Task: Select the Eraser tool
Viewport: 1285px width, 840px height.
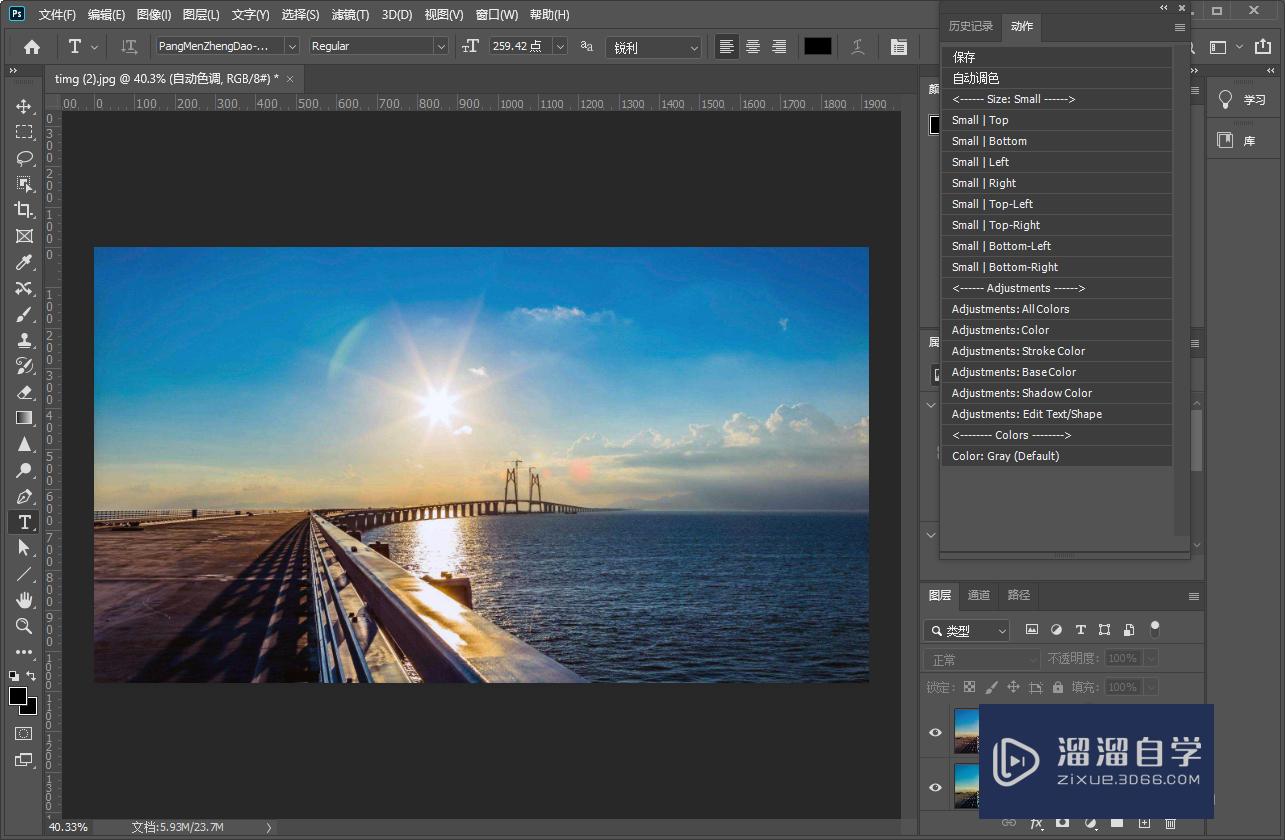Action: (x=24, y=392)
